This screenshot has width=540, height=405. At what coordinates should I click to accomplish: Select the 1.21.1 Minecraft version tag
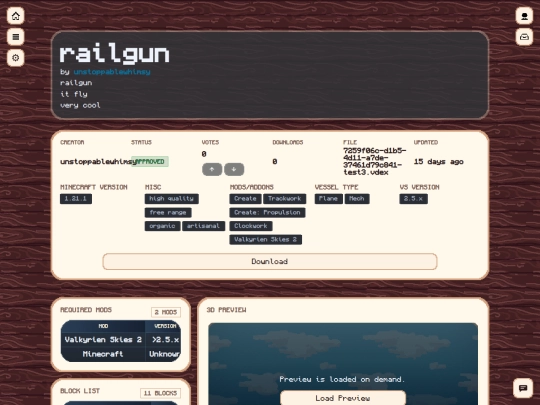(x=76, y=199)
